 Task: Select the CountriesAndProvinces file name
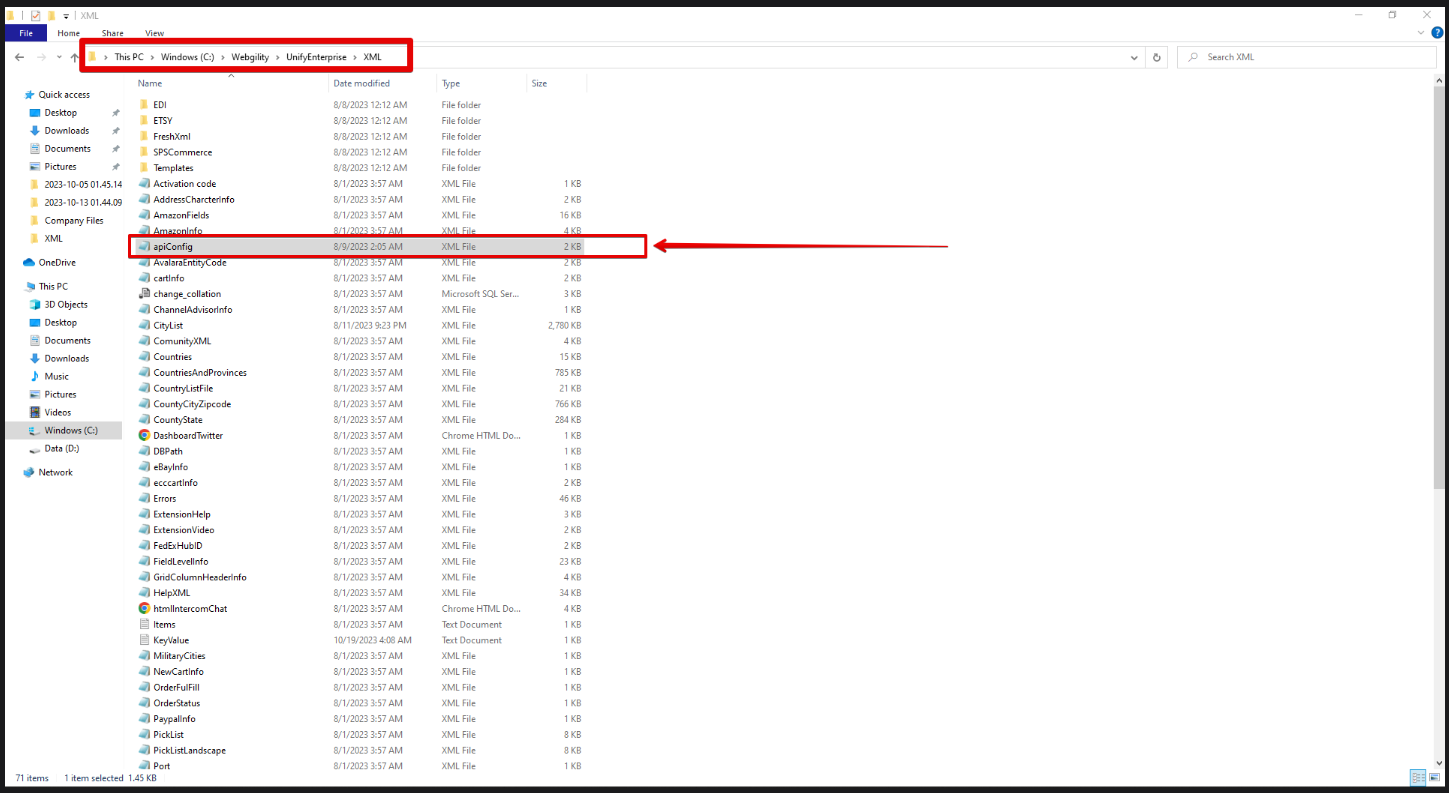200,373
